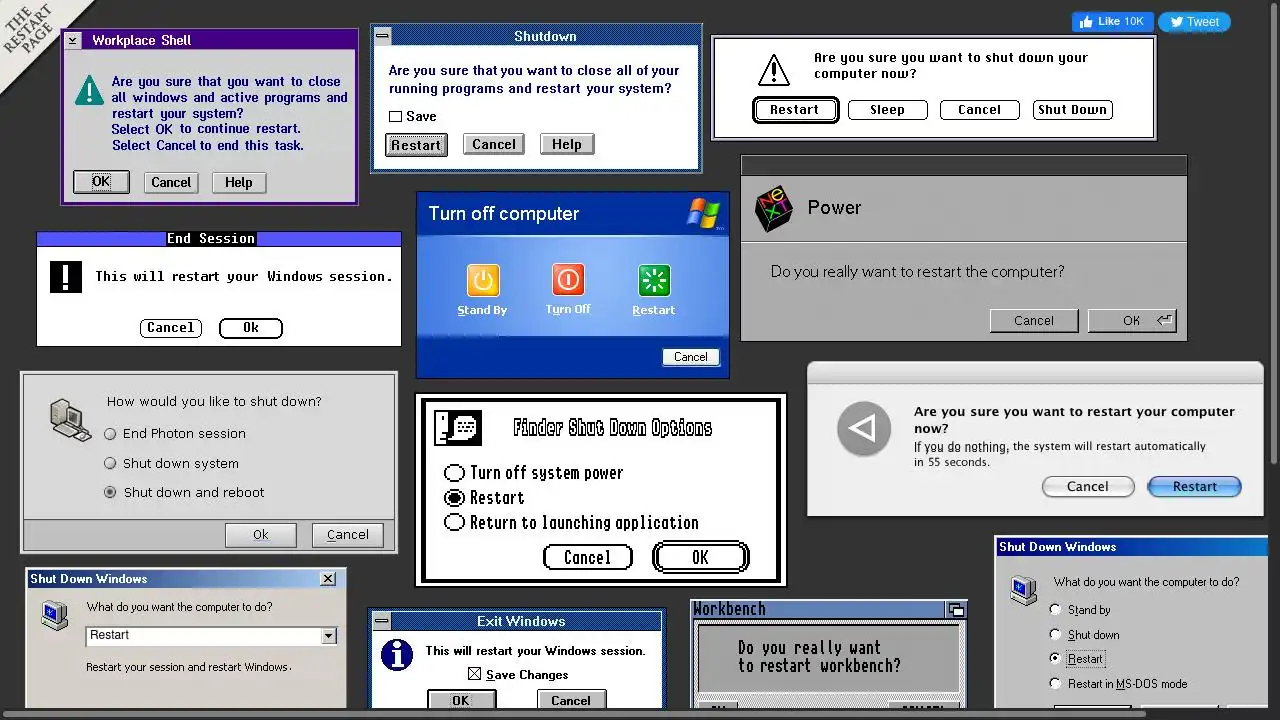Toggle the Save checkbox in Shutdown dialog
1280x720 pixels.
point(396,116)
